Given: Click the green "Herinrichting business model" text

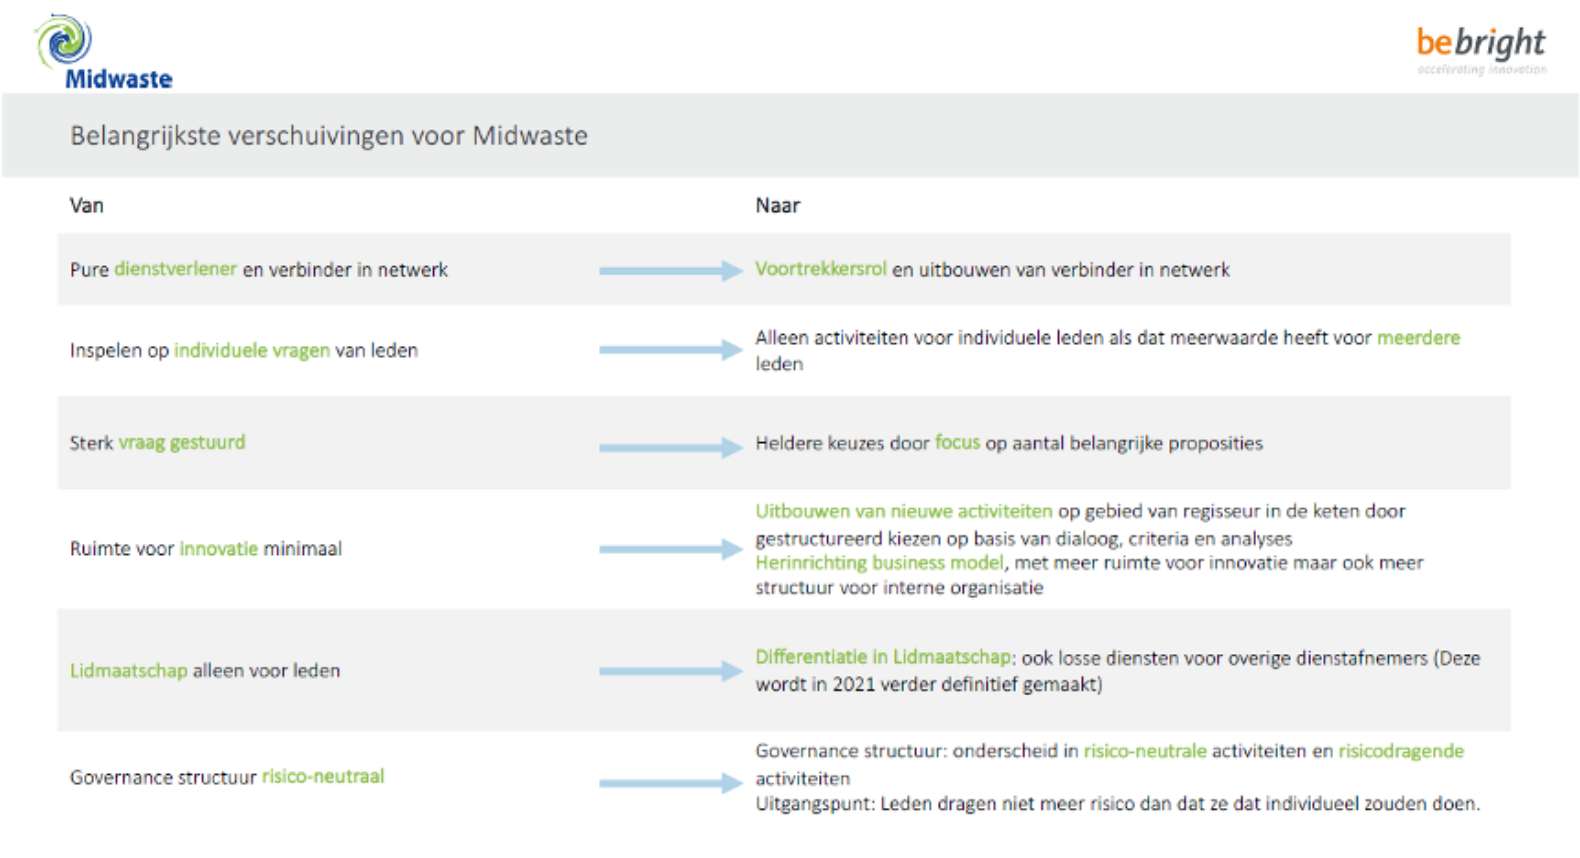Looking at the screenshot, I should [x=879, y=563].
